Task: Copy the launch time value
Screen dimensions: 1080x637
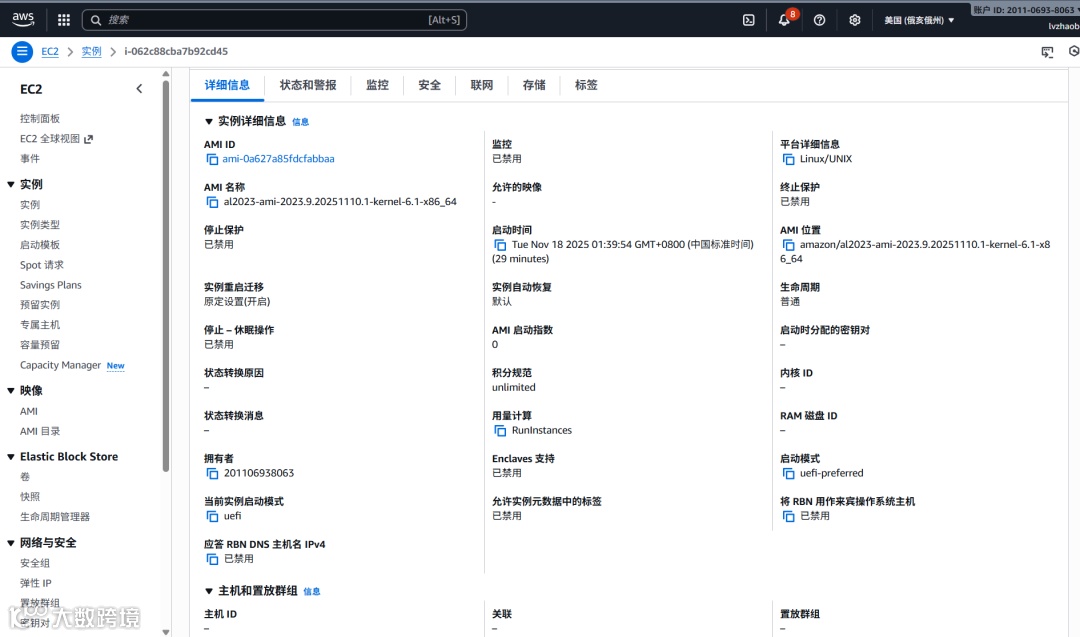Action: pos(500,245)
